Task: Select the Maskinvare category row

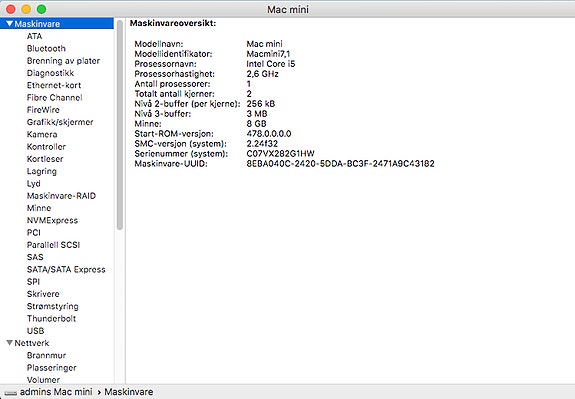Action: tap(57, 24)
